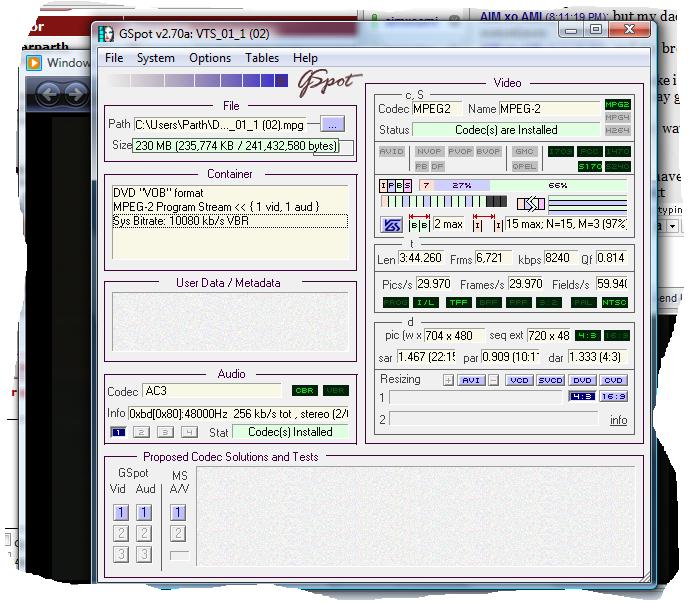This screenshot has width=688, height=603.
Task: Click the QPEL indicator badge
Action: (x=524, y=166)
